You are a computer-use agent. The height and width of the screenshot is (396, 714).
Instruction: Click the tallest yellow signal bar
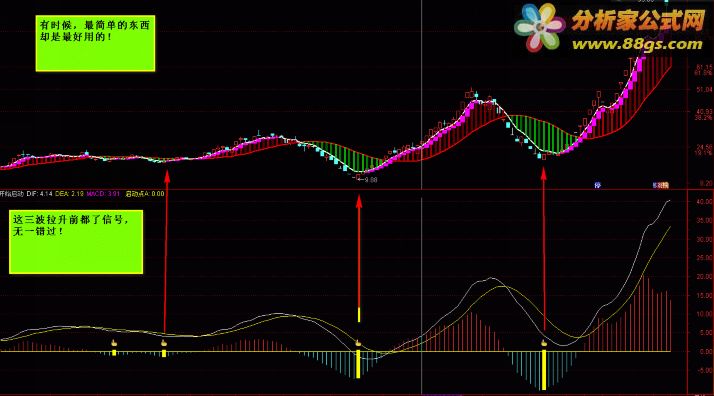click(x=544, y=371)
